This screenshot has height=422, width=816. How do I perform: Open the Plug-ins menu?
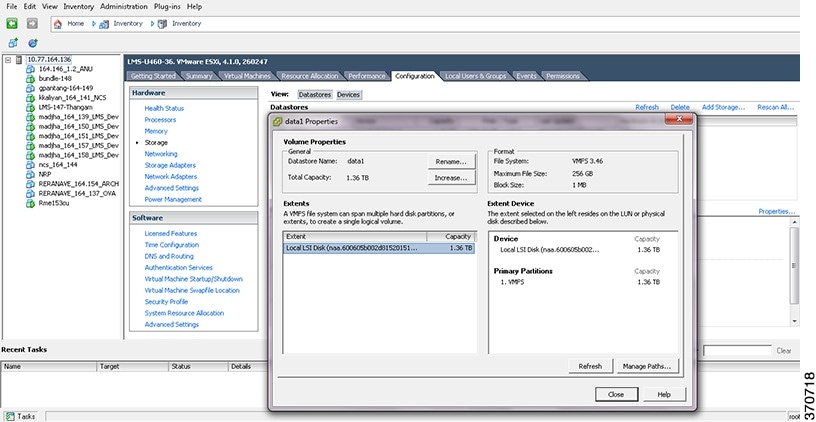pos(168,7)
